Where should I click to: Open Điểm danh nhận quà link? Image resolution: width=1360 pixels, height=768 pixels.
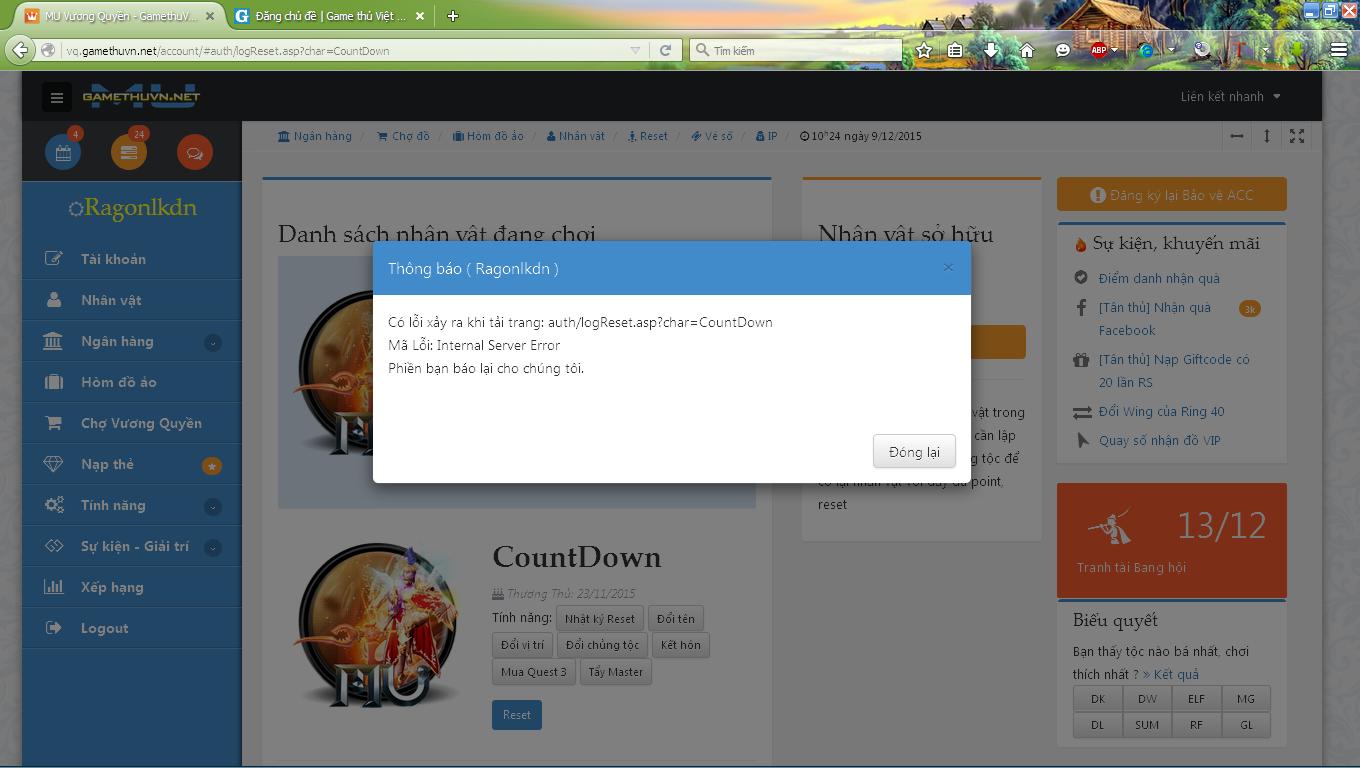tap(1159, 278)
